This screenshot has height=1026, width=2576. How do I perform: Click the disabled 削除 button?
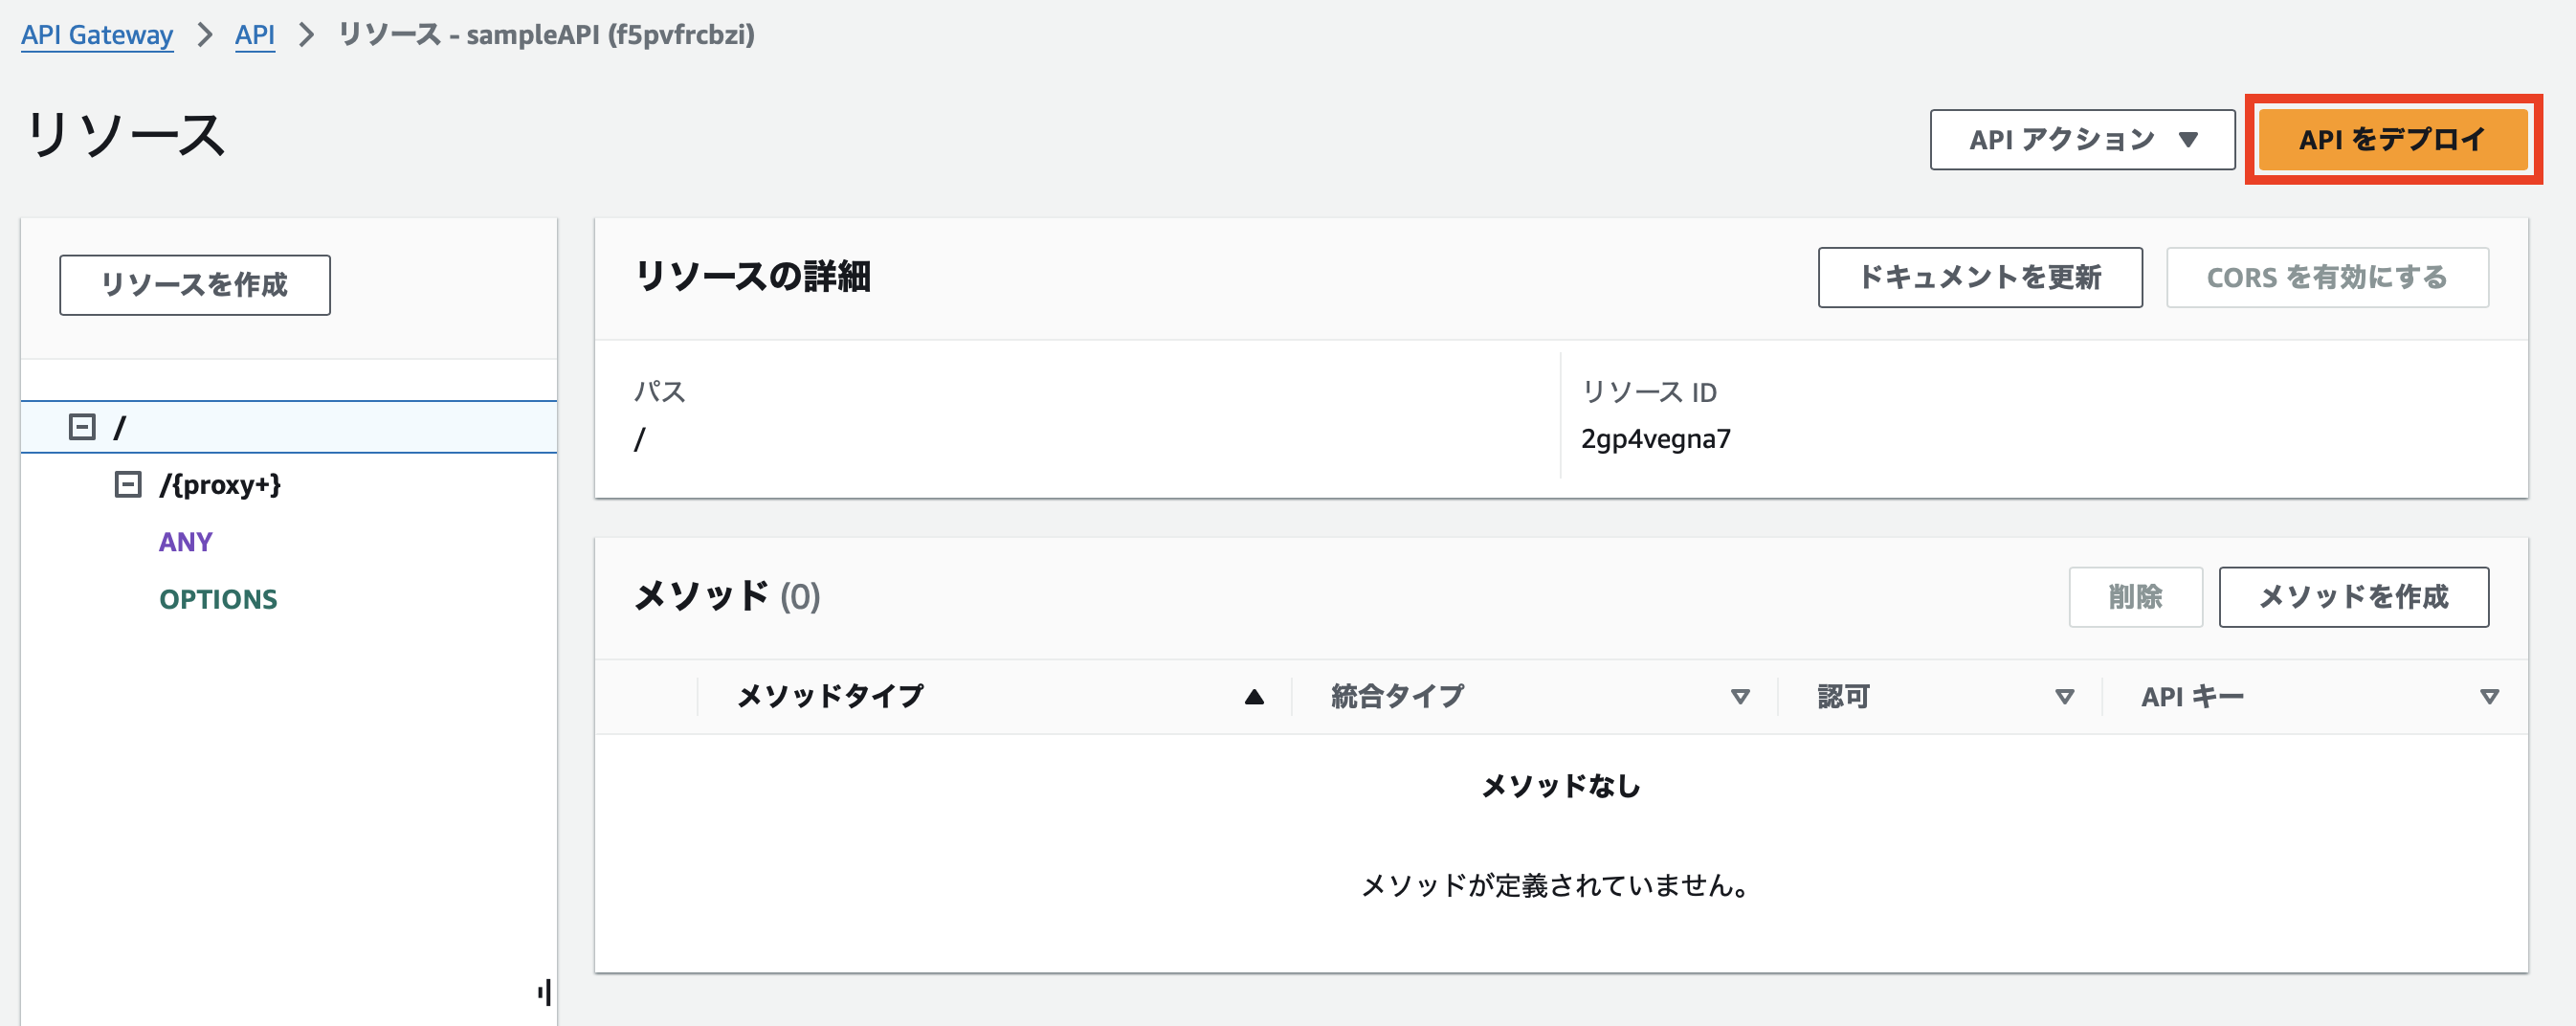tap(2136, 597)
